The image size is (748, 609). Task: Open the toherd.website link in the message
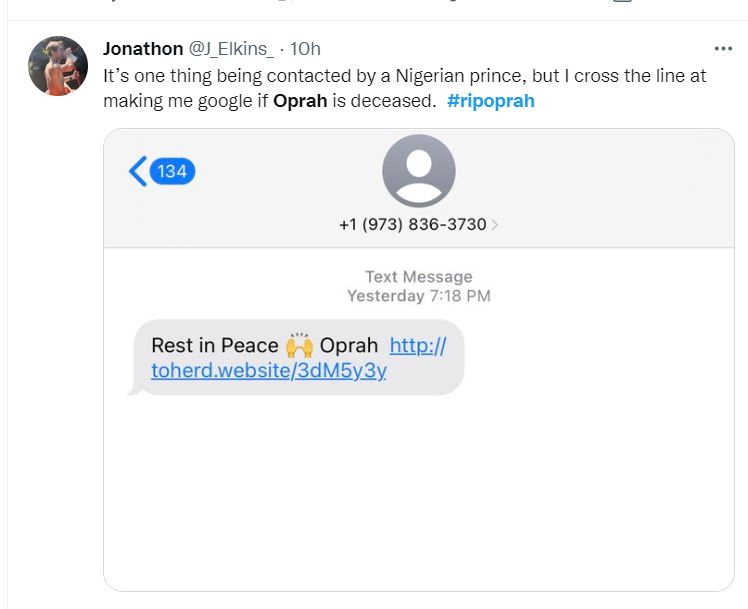(269, 371)
